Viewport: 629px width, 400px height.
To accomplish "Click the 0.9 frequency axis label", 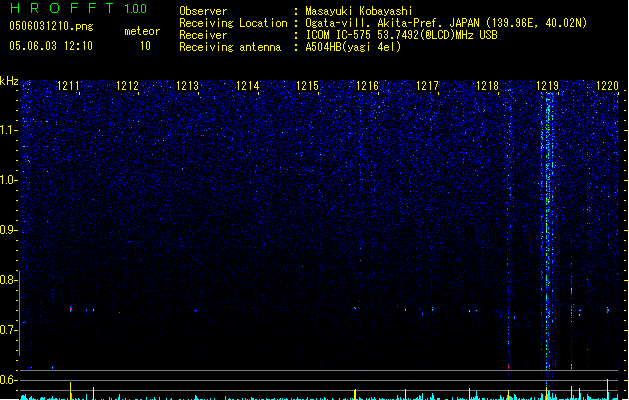I will (8, 230).
